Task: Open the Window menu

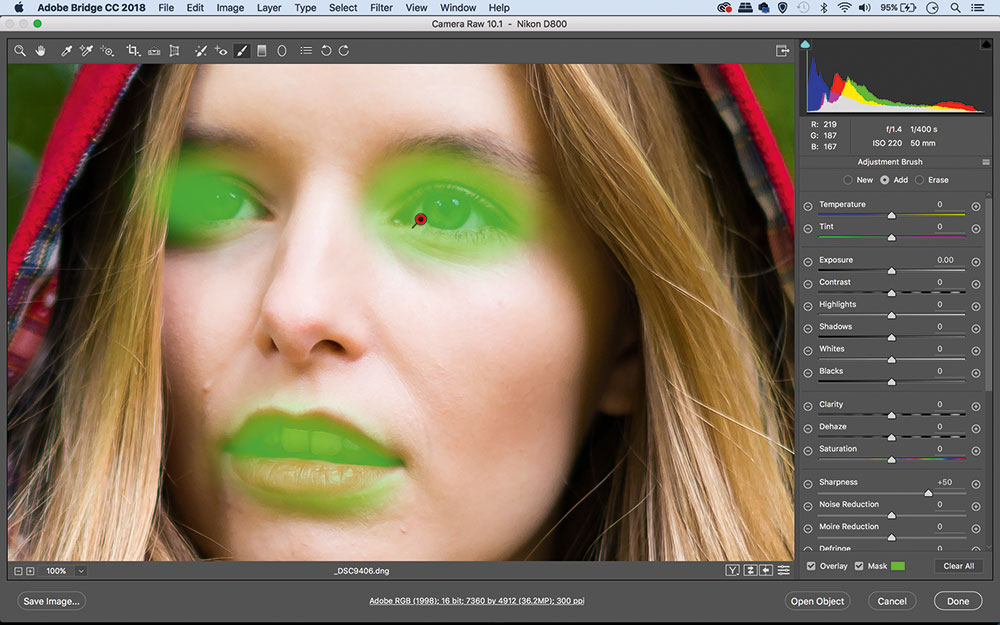Action: pyautogui.click(x=458, y=8)
